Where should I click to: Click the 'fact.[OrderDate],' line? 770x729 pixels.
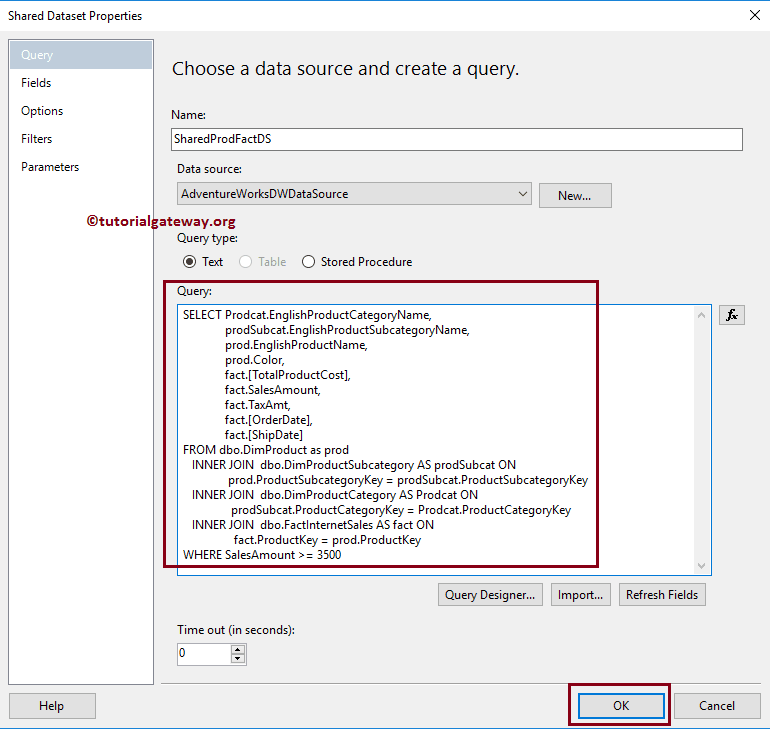[x=269, y=420]
